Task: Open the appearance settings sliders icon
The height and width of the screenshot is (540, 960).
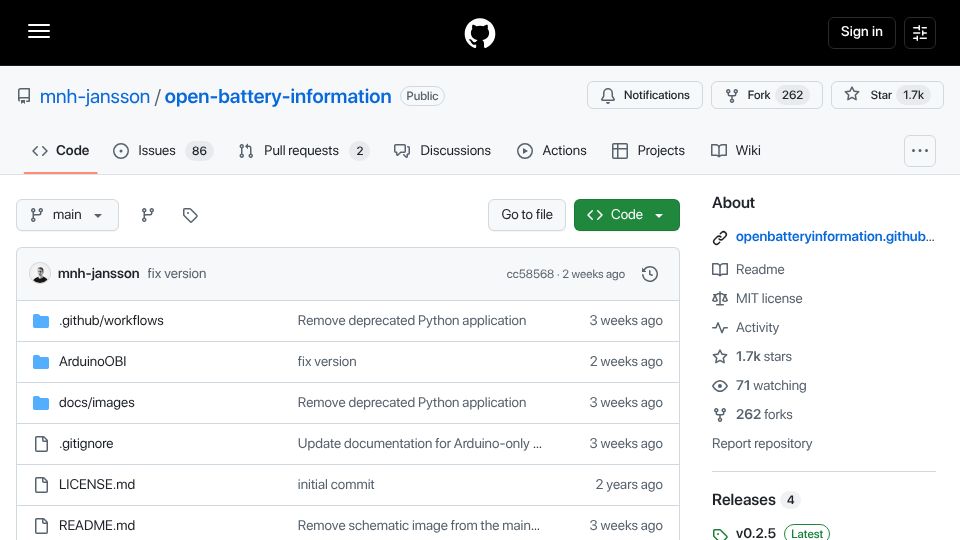Action: point(920,32)
